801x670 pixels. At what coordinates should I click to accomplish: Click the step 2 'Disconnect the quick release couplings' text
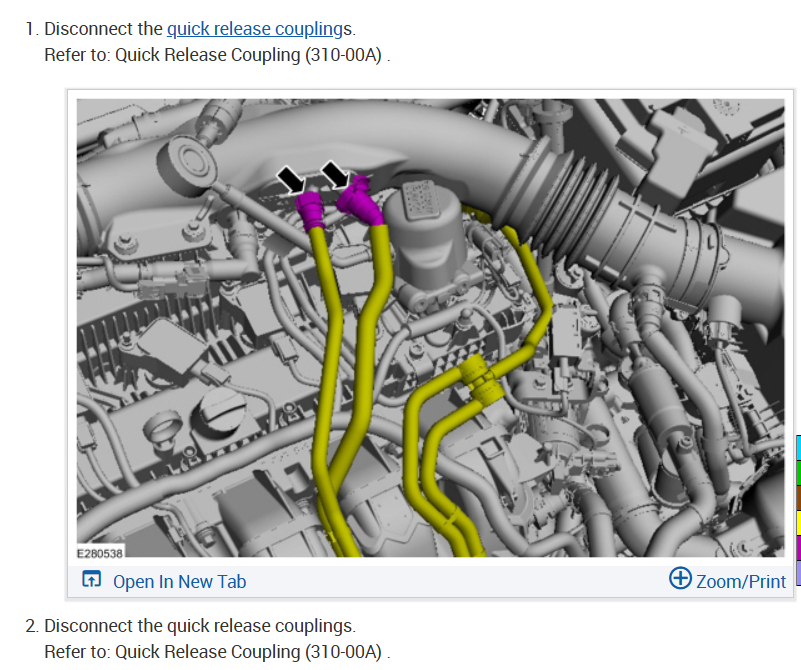[x=200, y=626]
